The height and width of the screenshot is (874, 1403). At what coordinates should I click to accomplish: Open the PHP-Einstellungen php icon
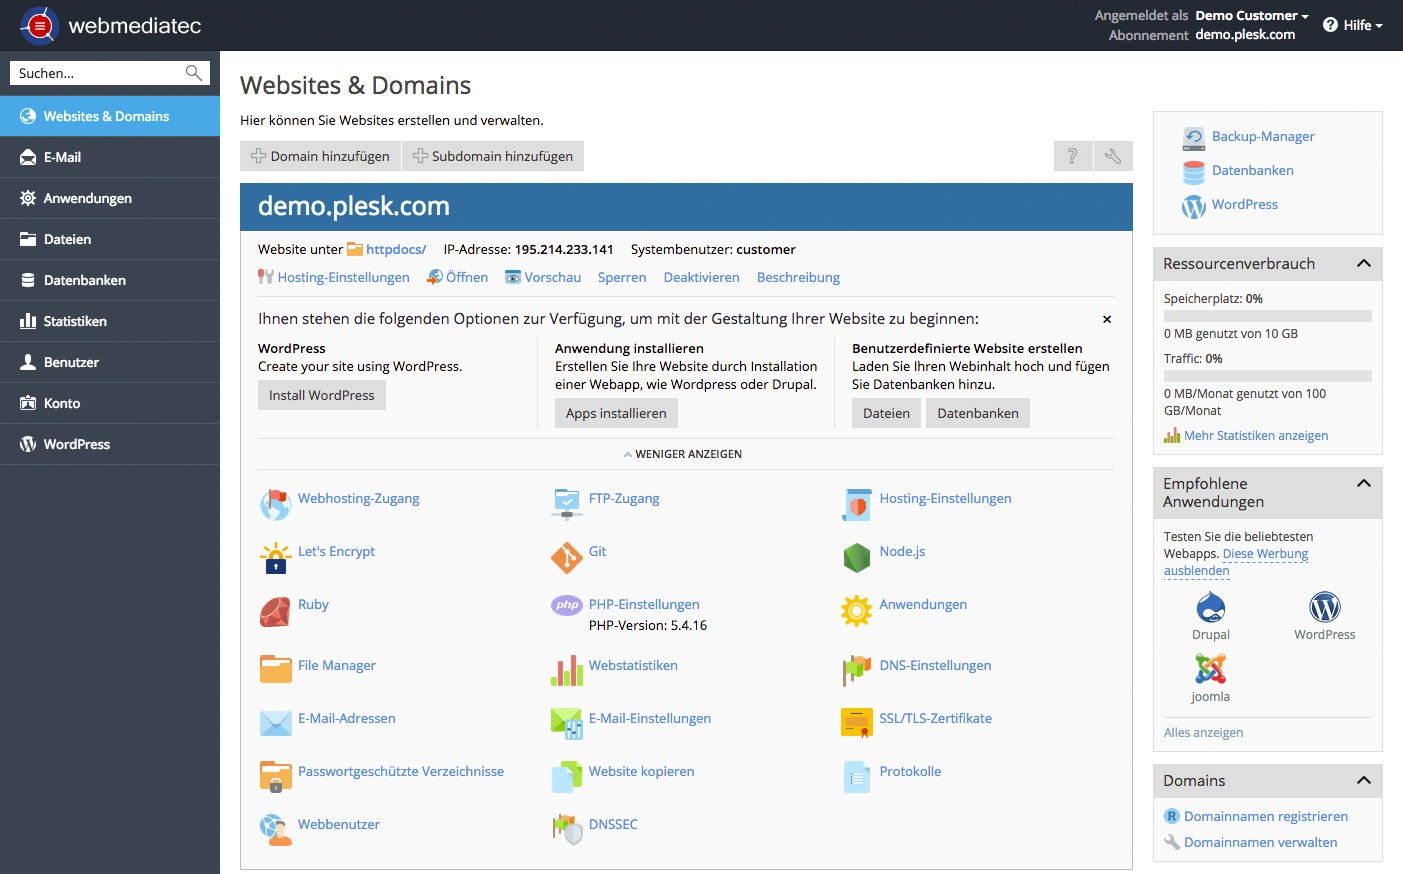click(x=566, y=605)
